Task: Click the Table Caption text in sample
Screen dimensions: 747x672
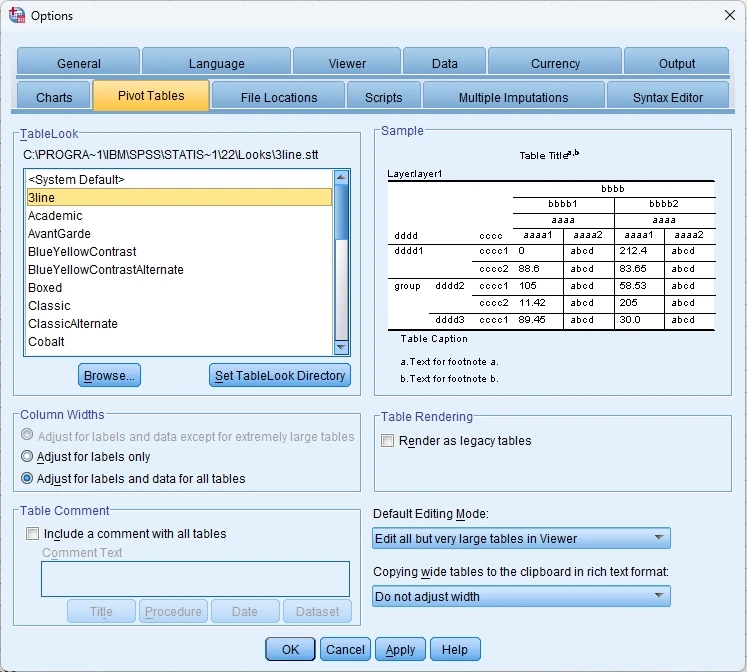Action: (434, 339)
